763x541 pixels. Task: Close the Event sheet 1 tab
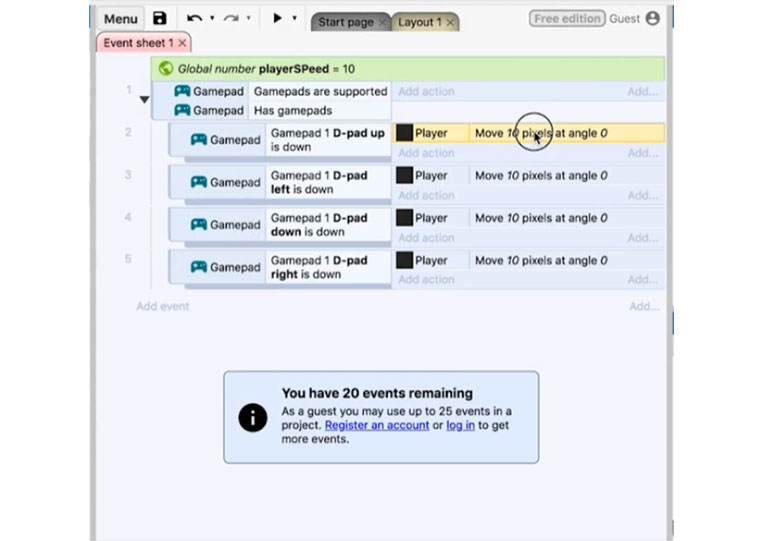[182, 43]
